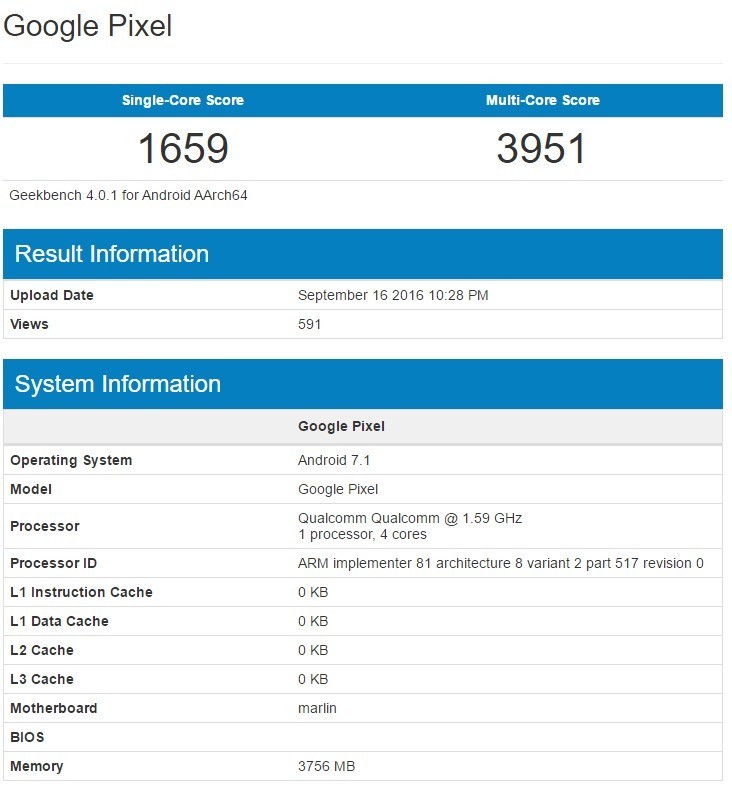732x789 pixels.
Task: Click the System Information section header
Action: click(x=118, y=384)
